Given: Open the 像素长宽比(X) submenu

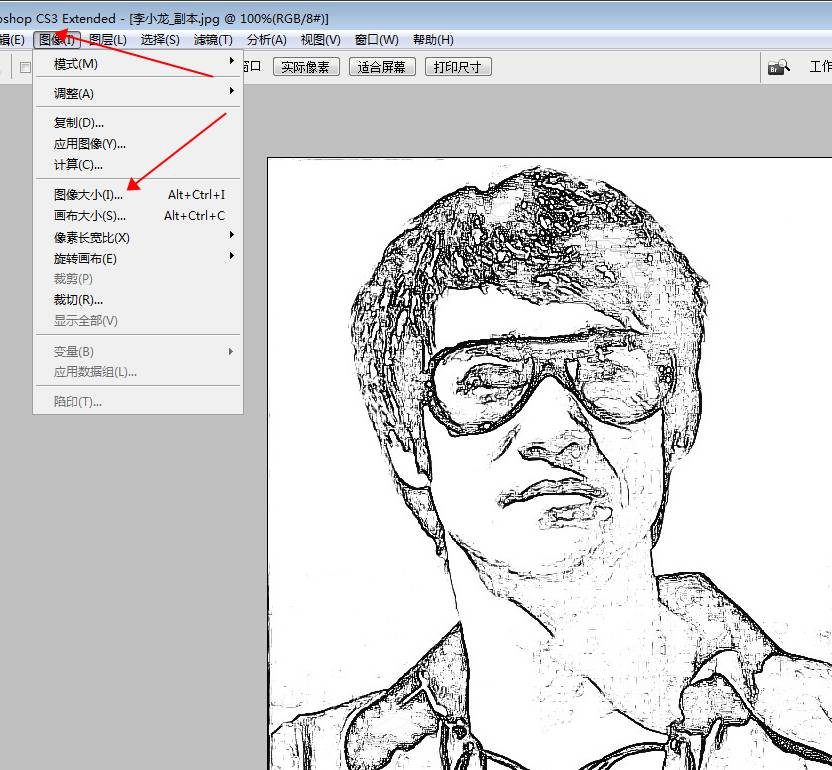Looking at the screenshot, I should click(92, 238).
